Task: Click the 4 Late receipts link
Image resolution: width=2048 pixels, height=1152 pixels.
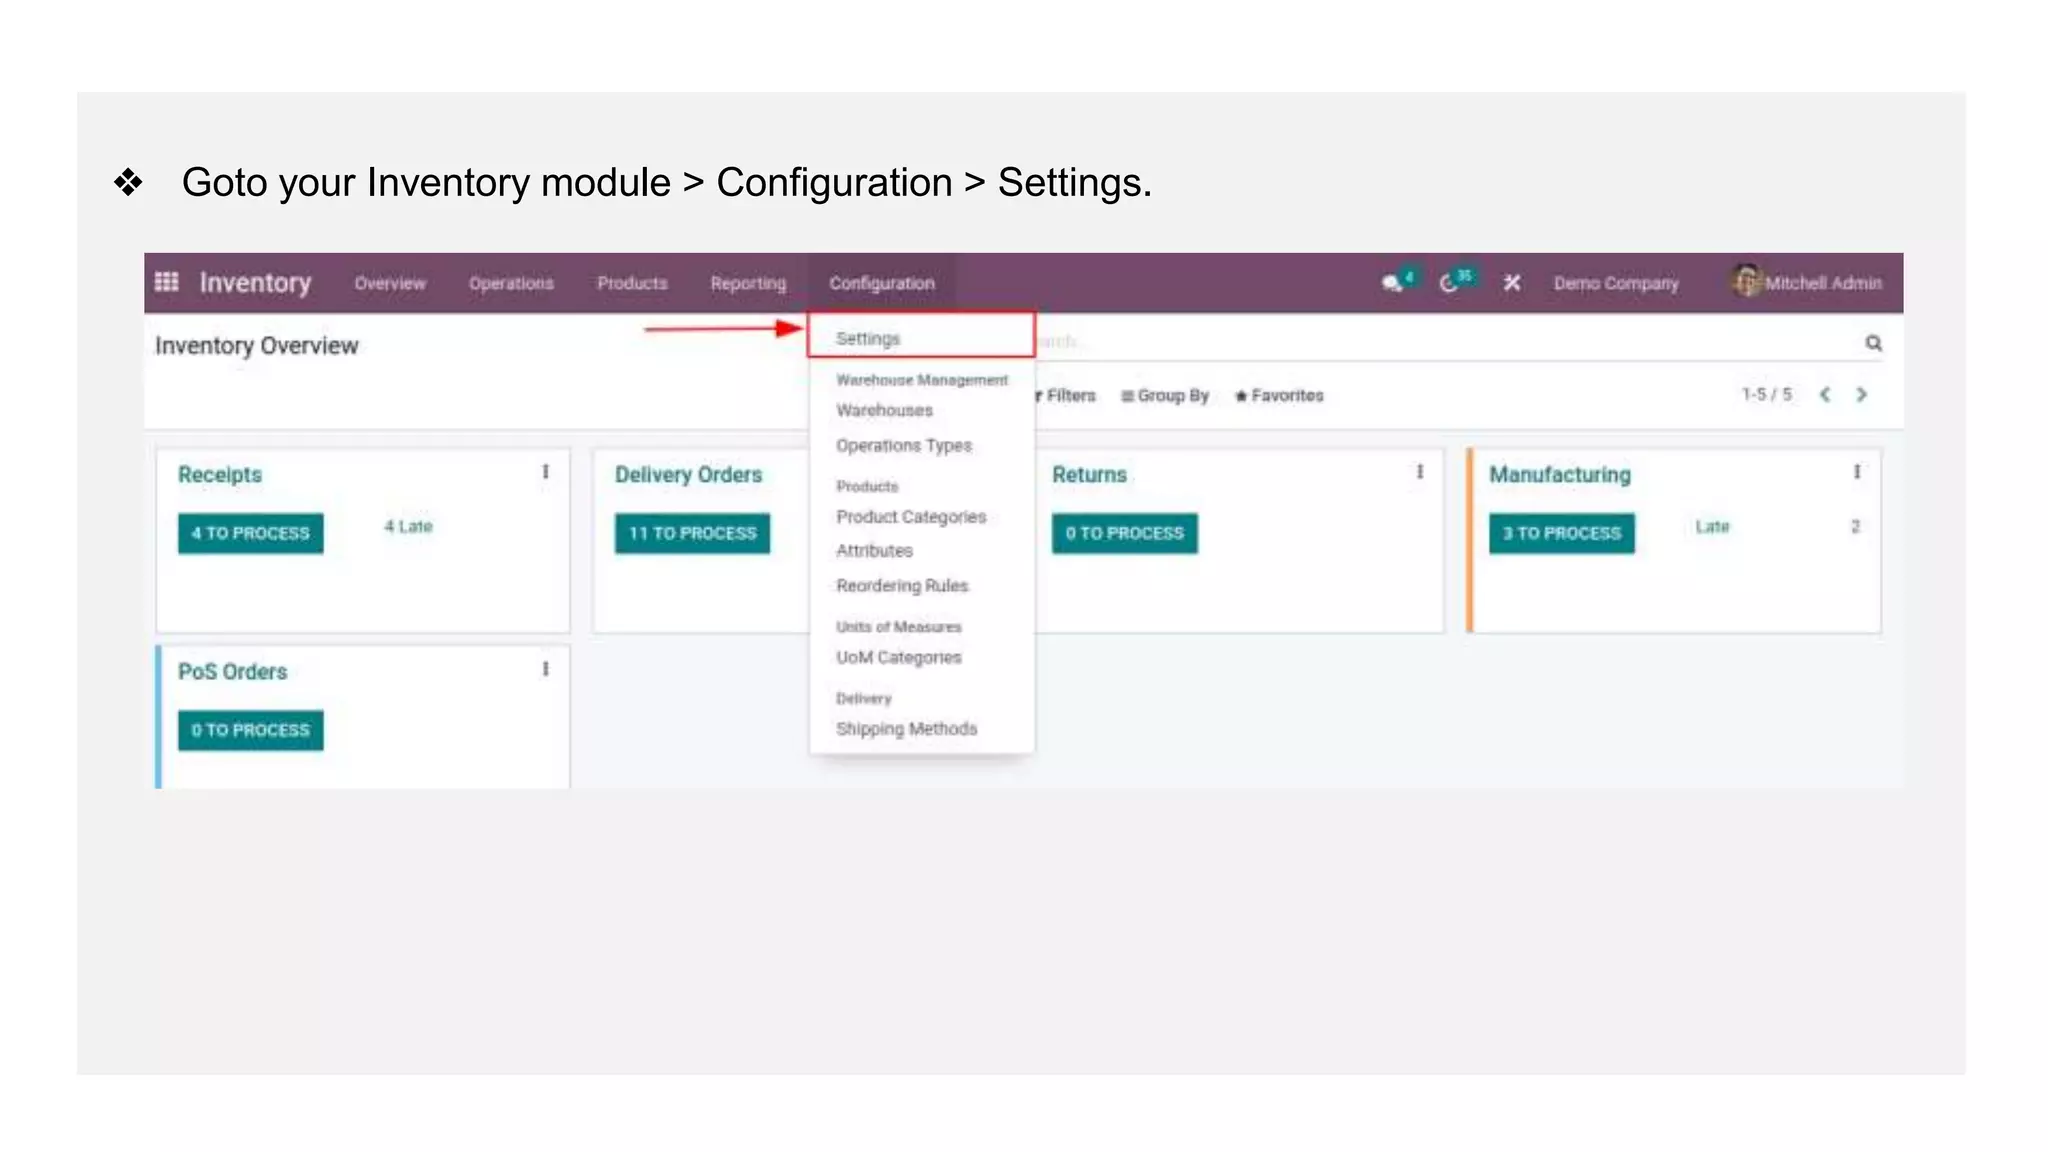Action: (x=408, y=526)
